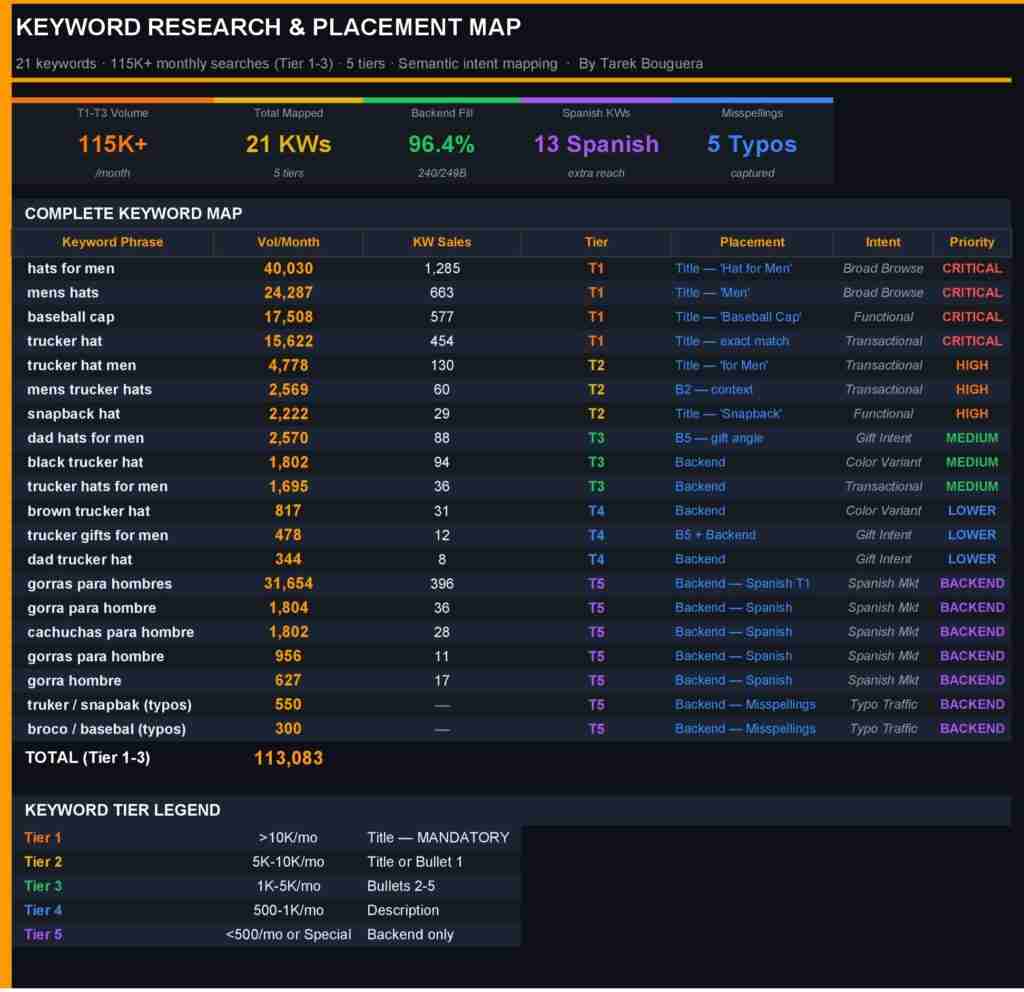Click the Backend Fill 96.4% card
This screenshot has width=1024, height=992.
[441, 143]
